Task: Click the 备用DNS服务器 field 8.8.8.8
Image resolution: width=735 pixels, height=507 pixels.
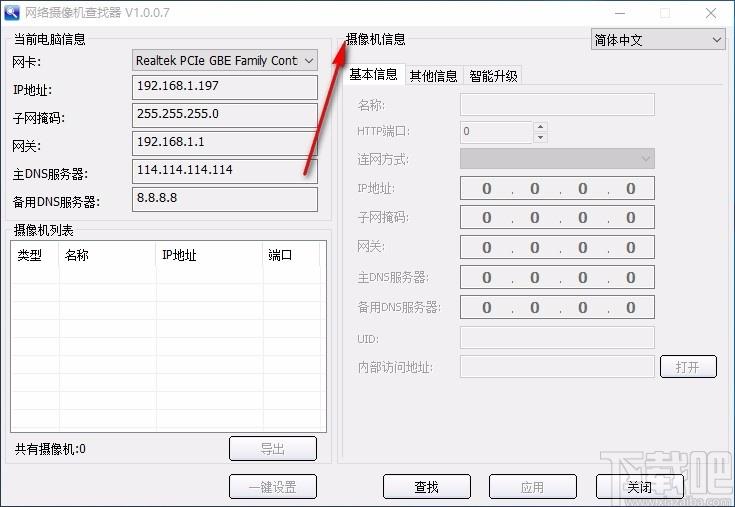Action: point(225,199)
